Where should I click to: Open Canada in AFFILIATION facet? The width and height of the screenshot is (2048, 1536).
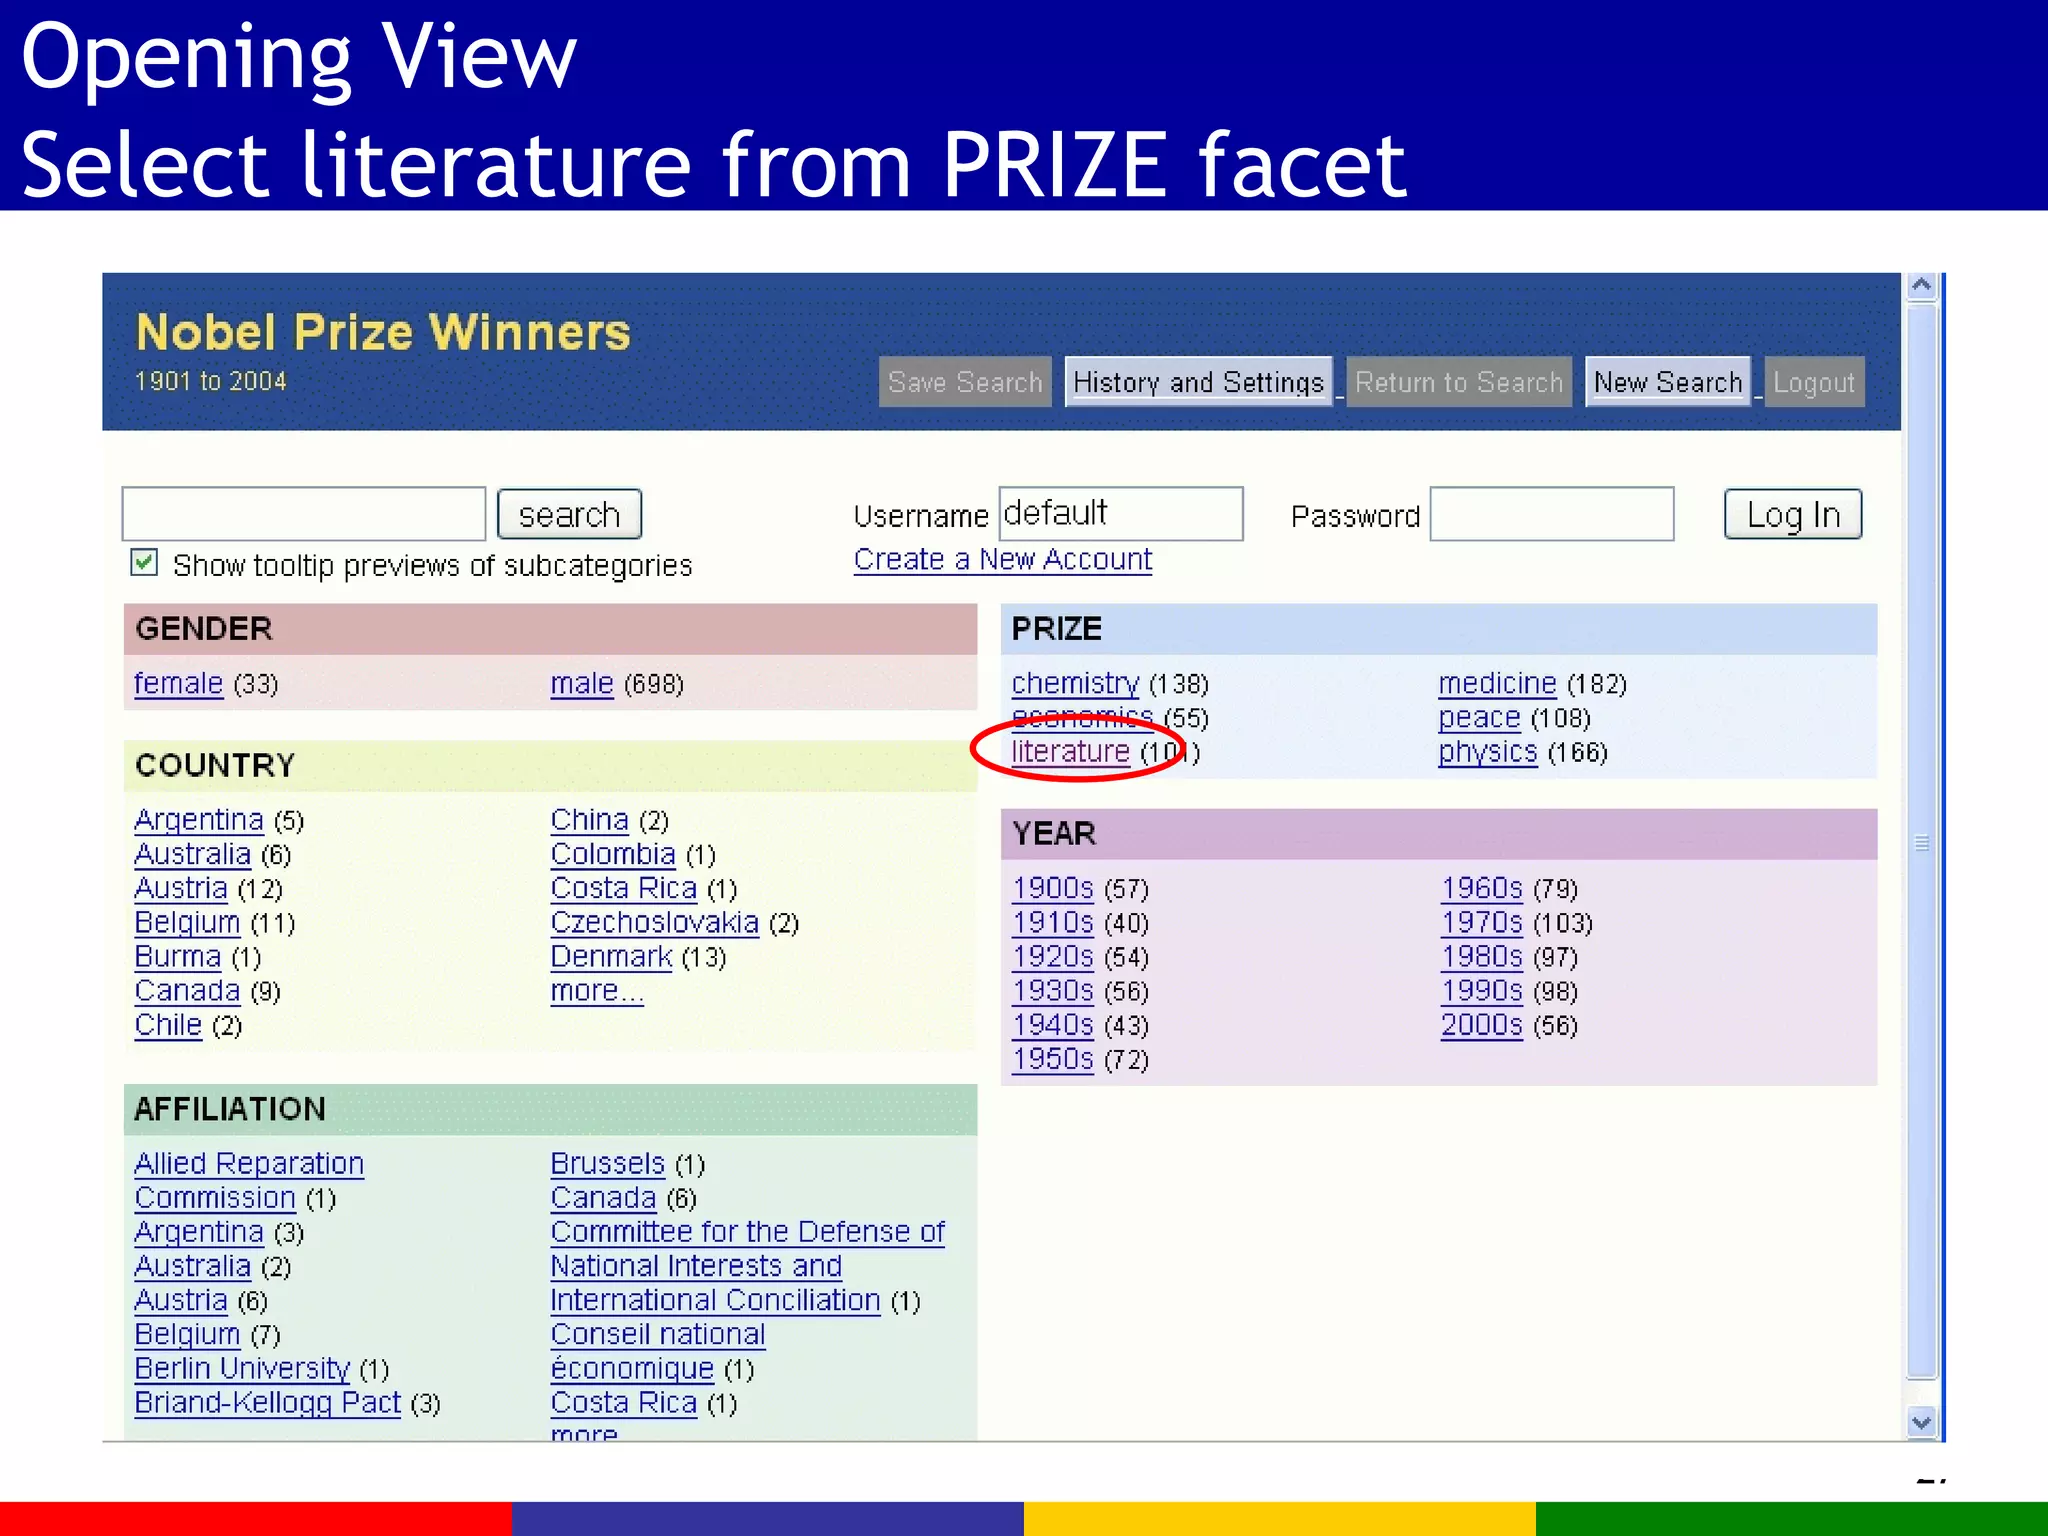coord(603,1198)
